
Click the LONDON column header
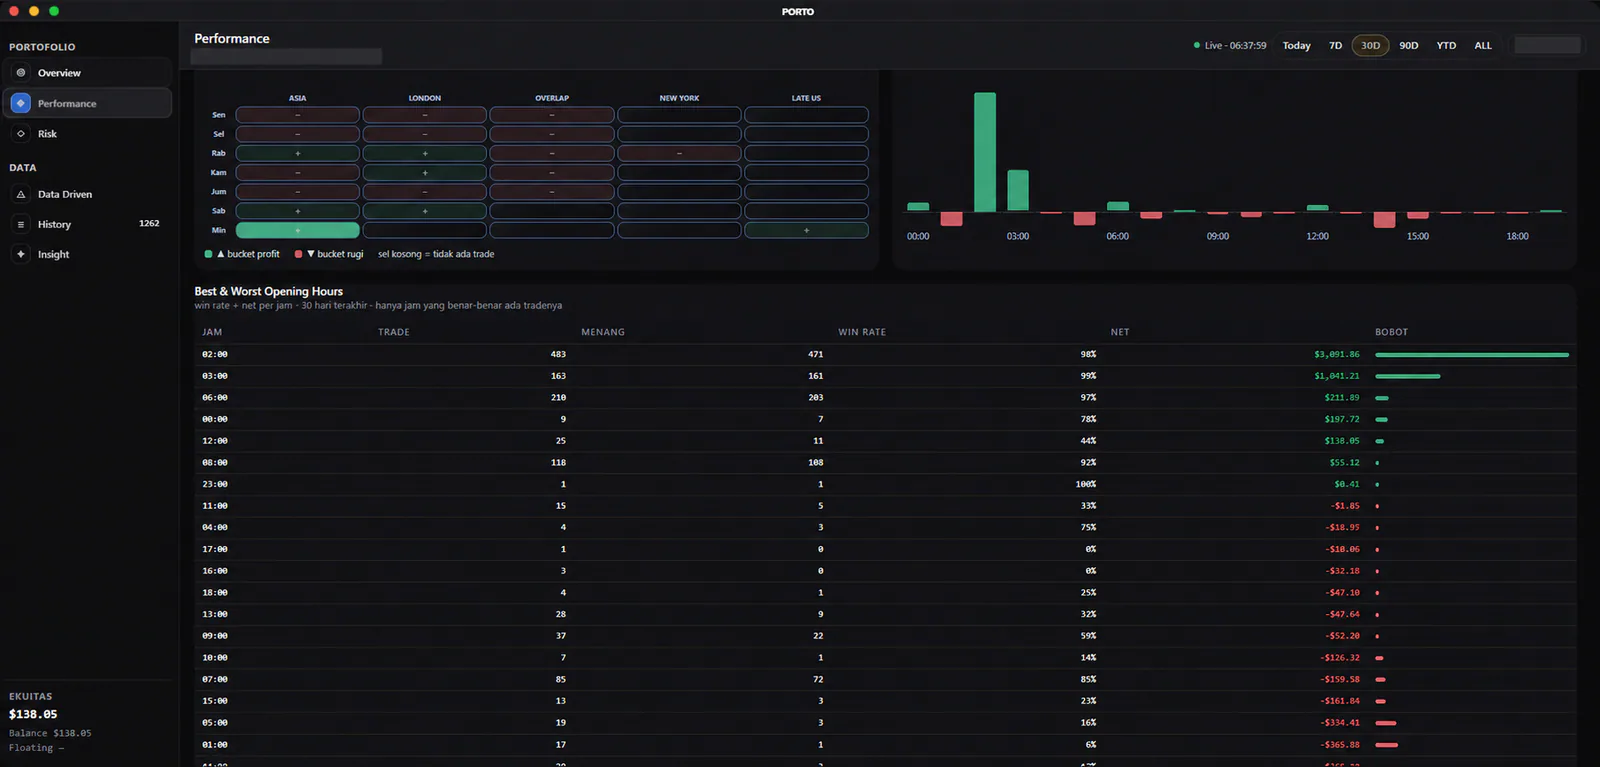pos(424,98)
